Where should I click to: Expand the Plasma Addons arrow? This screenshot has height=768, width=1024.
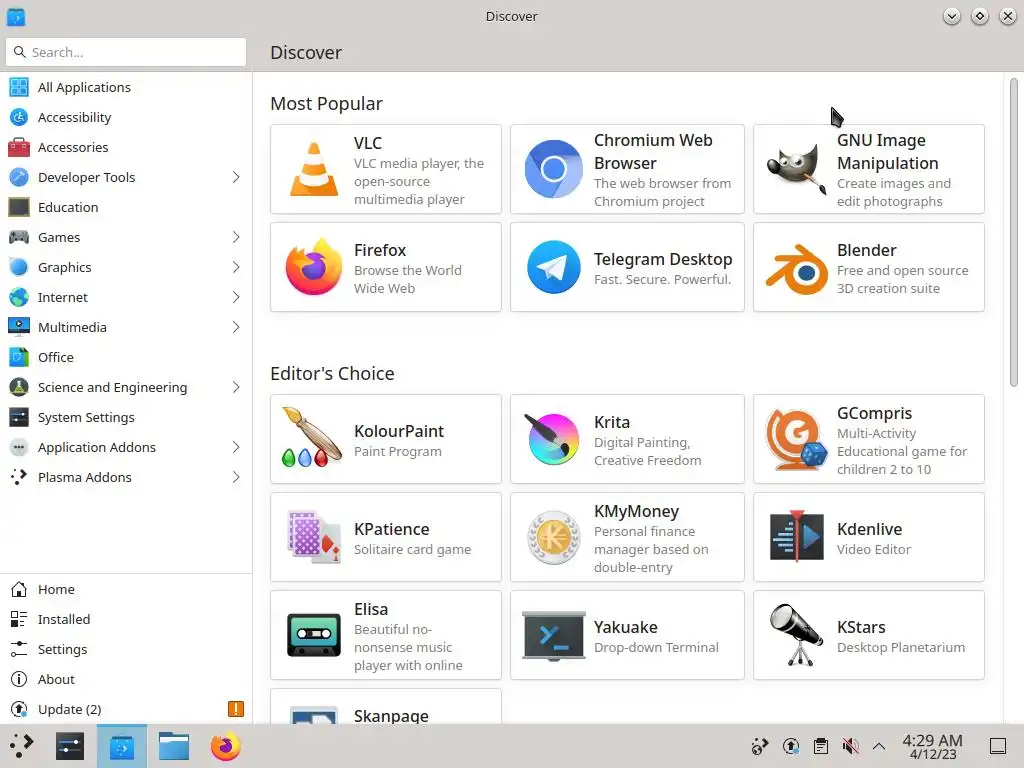236,478
